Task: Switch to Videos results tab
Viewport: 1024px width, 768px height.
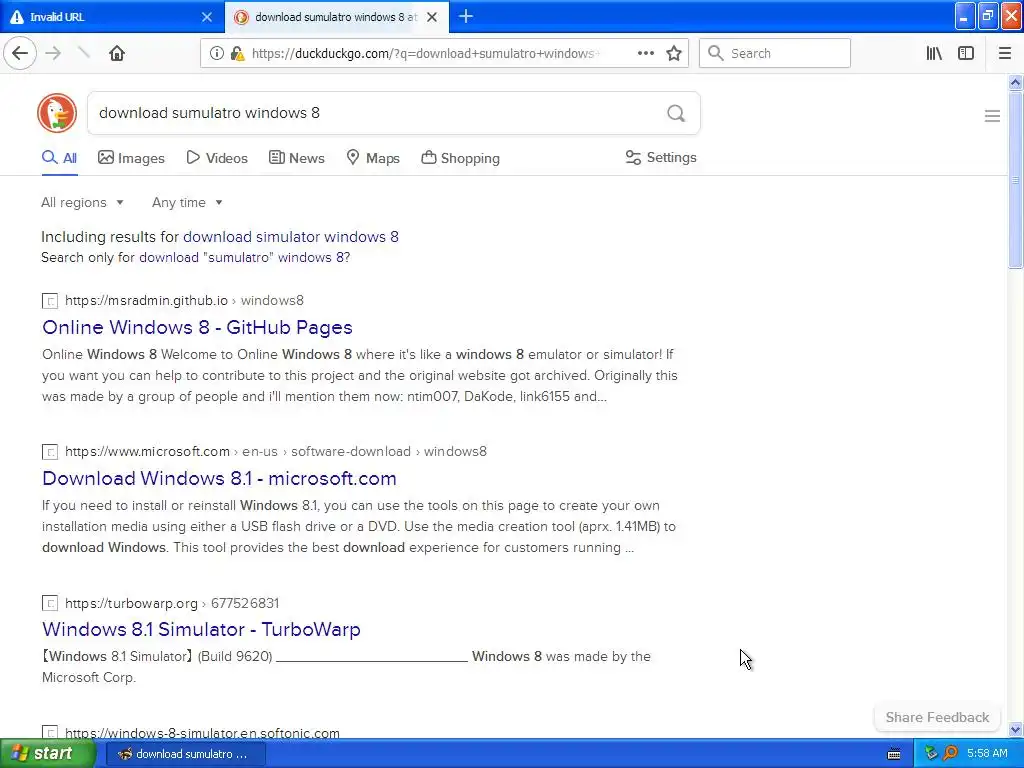Action: click(217, 158)
